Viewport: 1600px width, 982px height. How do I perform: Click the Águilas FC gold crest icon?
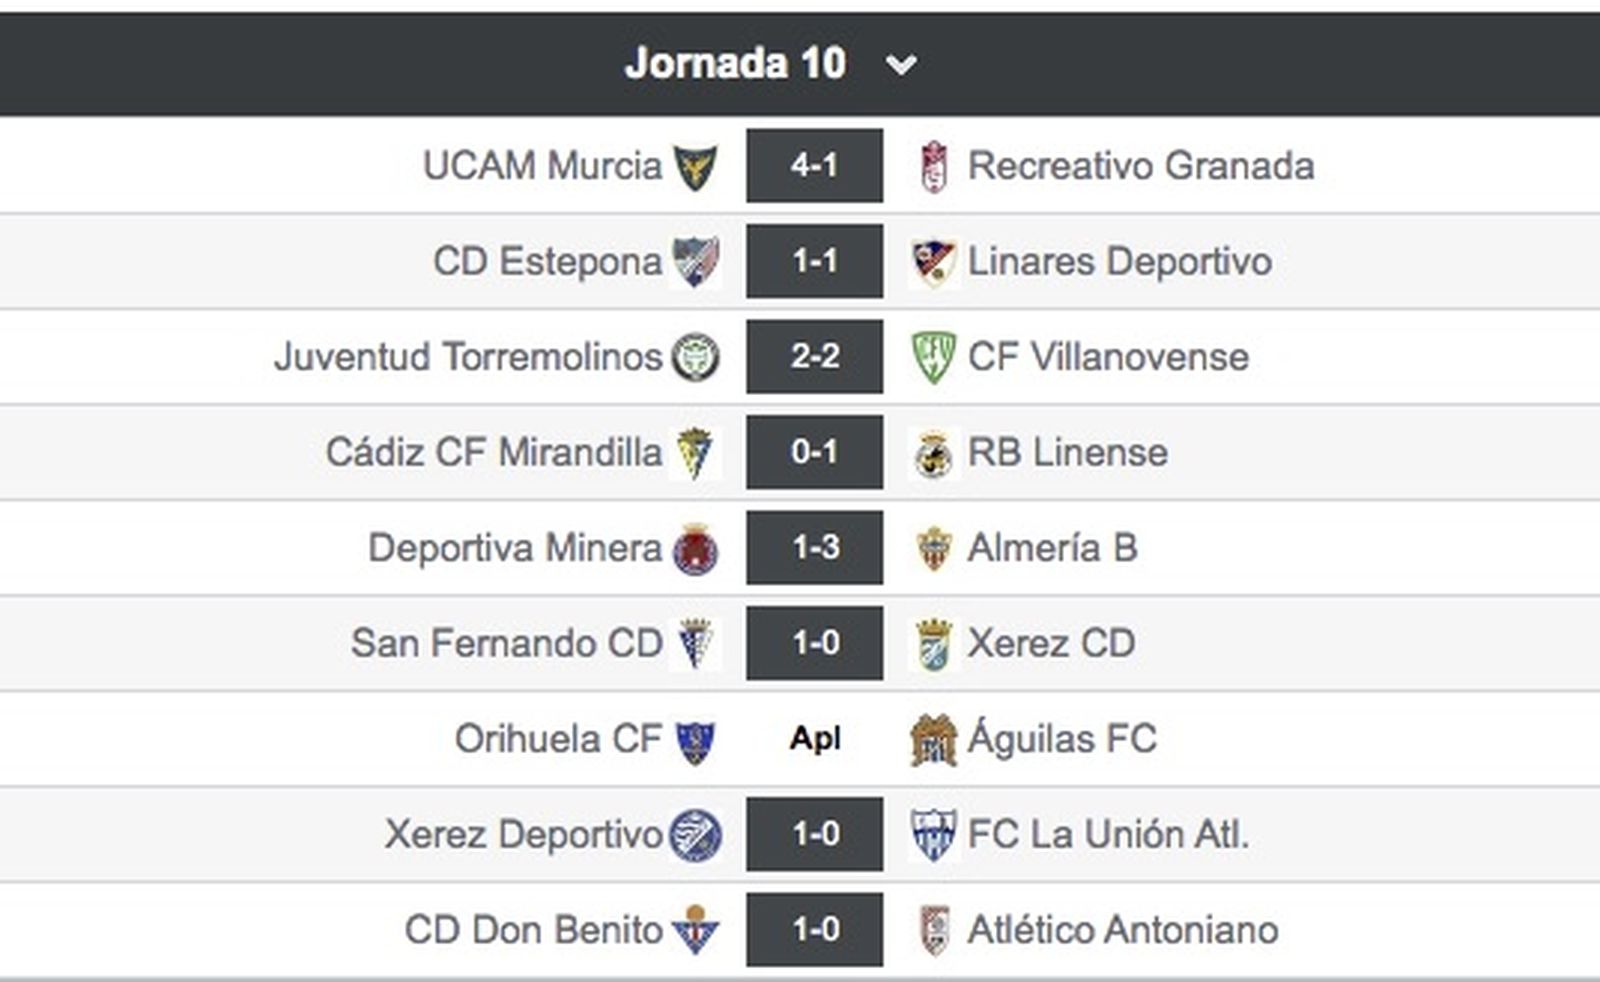(x=933, y=738)
